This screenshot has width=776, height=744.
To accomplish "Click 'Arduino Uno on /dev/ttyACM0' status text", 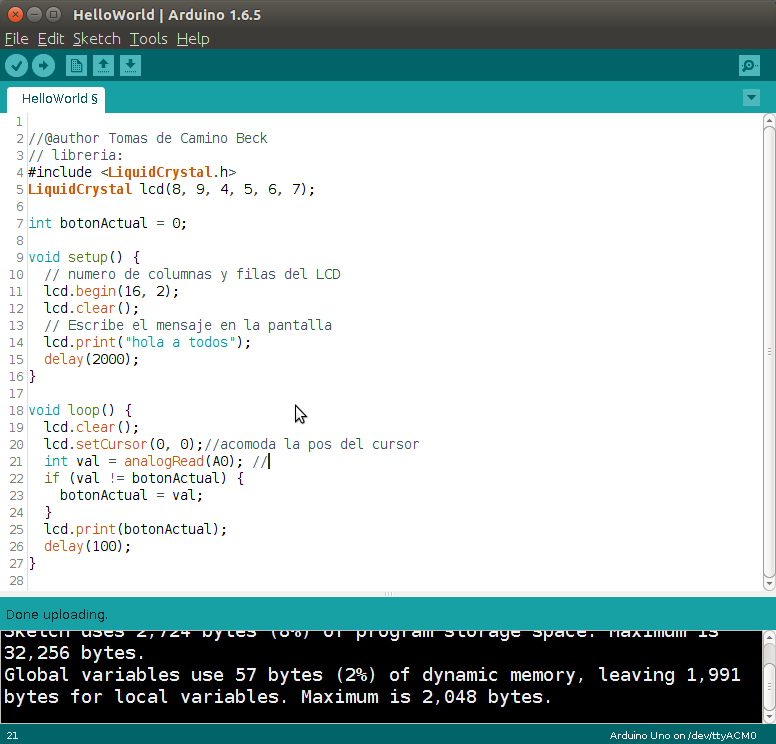I will click(x=683, y=736).
